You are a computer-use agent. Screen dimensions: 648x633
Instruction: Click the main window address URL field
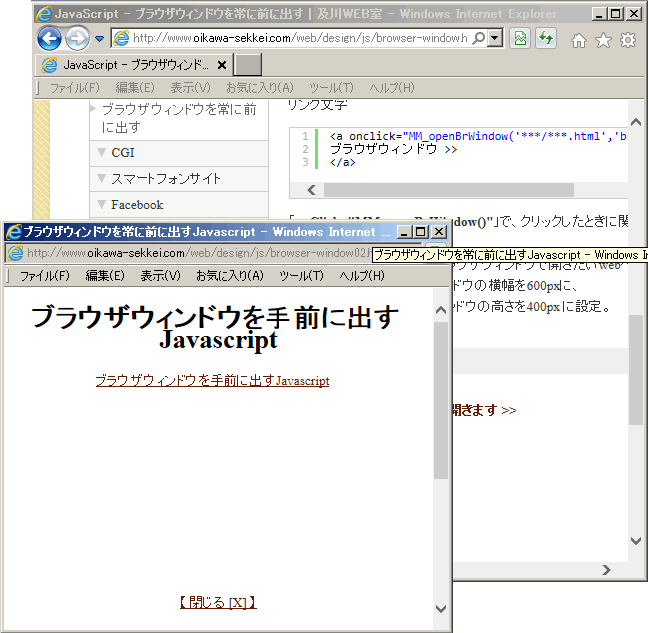click(x=300, y=38)
